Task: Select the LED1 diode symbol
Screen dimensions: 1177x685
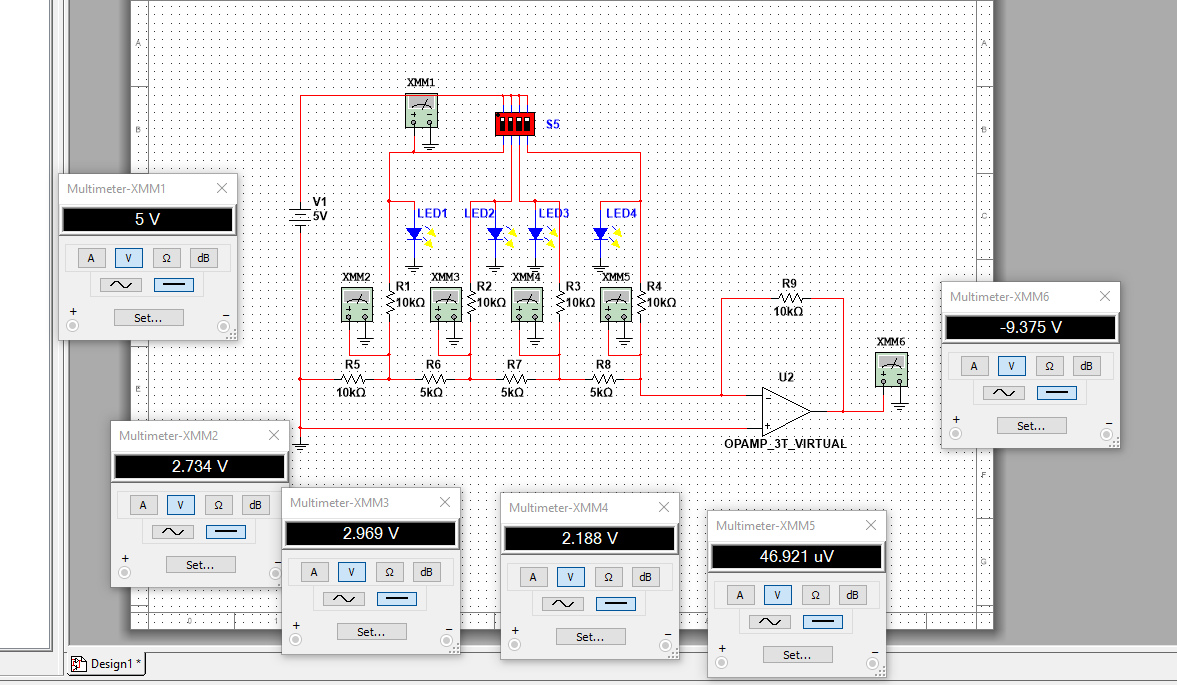Action: tap(414, 235)
